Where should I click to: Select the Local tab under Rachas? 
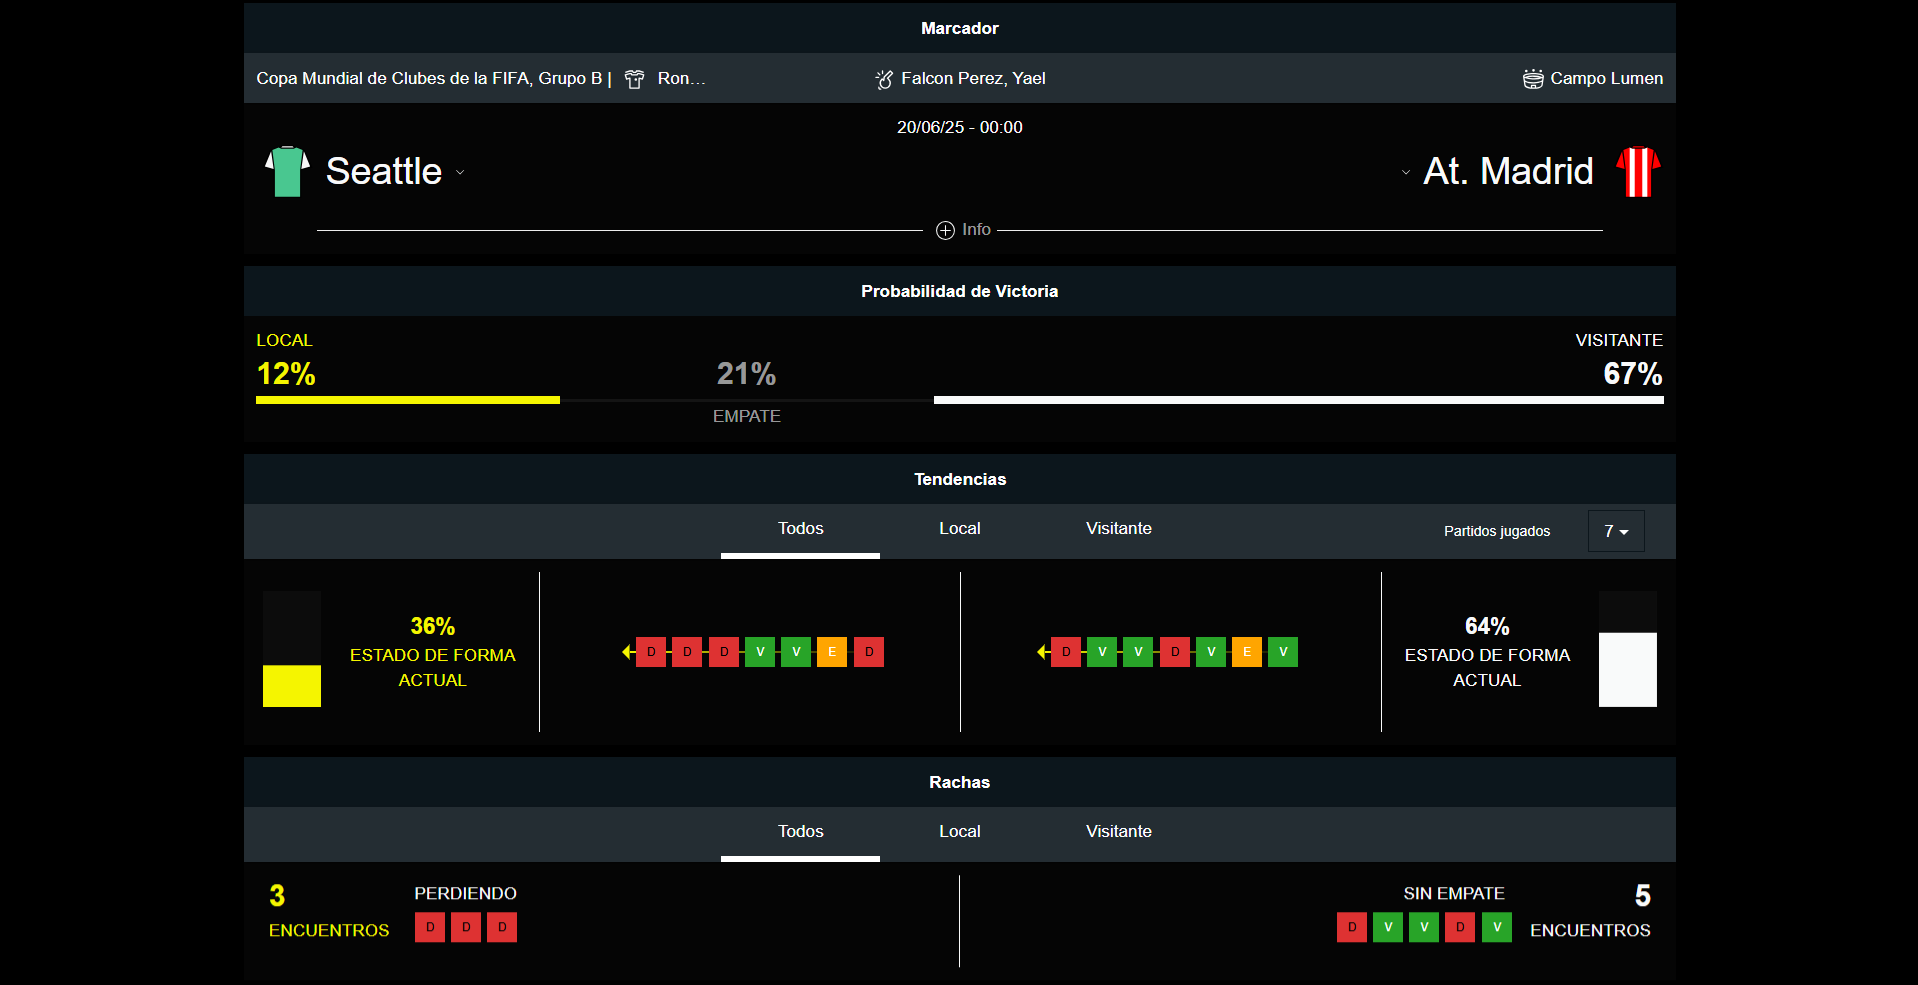point(959,832)
